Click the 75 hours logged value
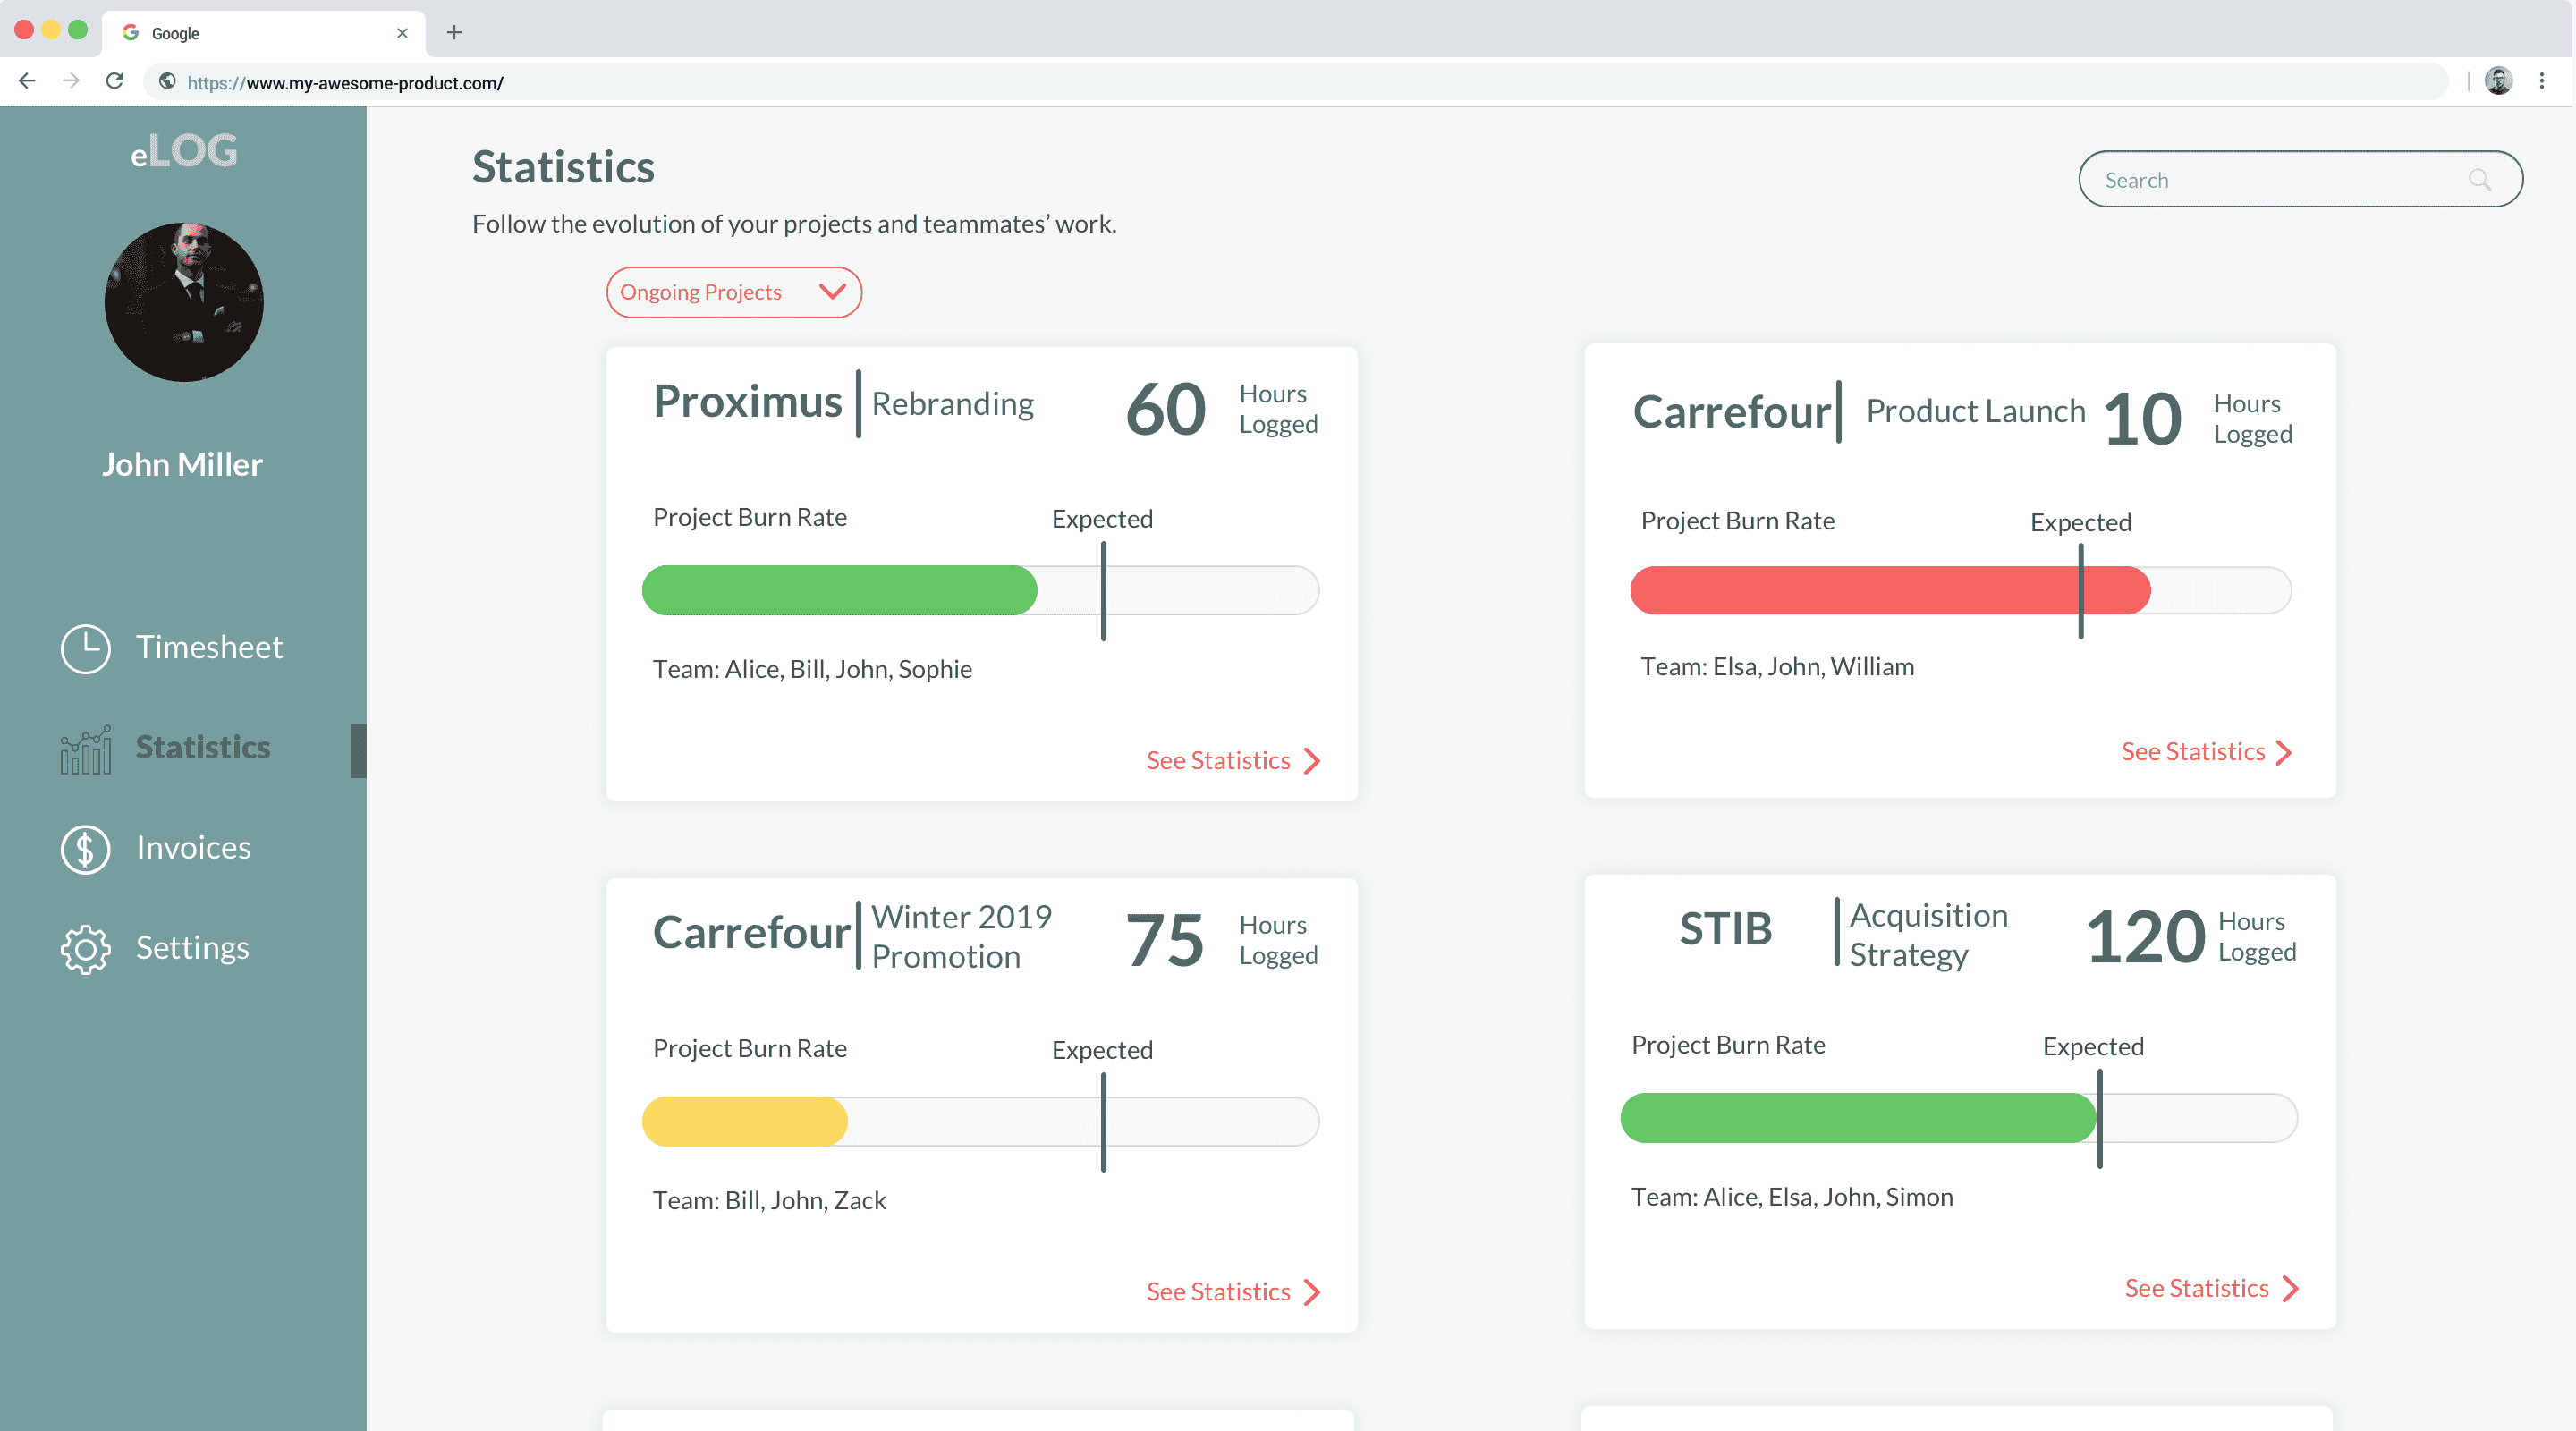The height and width of the screenshot is (1431, 2576). tap(1165, 941)
